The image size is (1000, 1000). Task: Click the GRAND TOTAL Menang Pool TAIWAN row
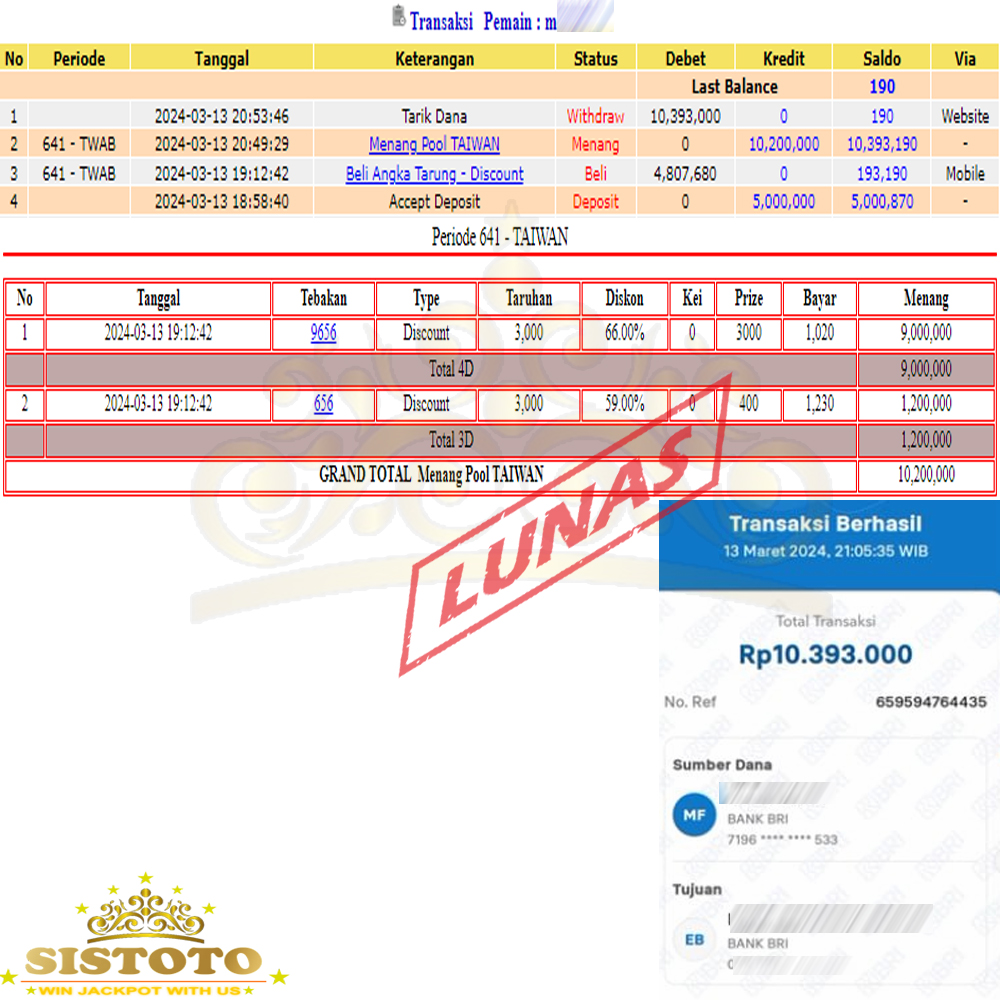point(431,475)
